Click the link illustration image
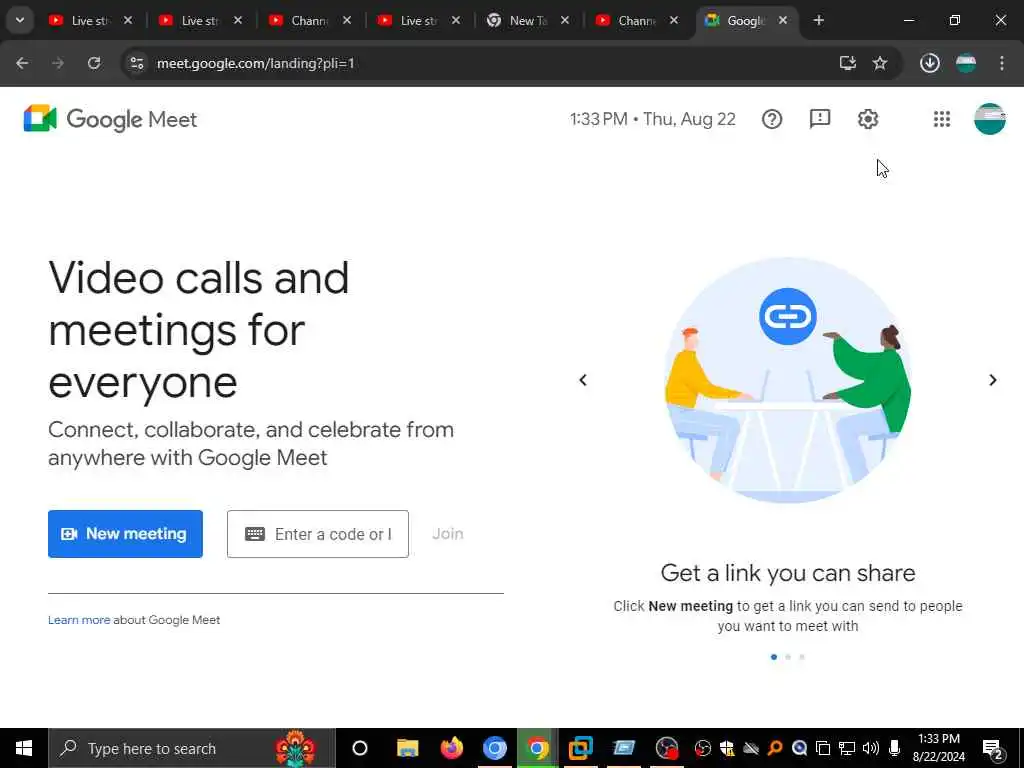1024x768 pixels. [788, 380]
